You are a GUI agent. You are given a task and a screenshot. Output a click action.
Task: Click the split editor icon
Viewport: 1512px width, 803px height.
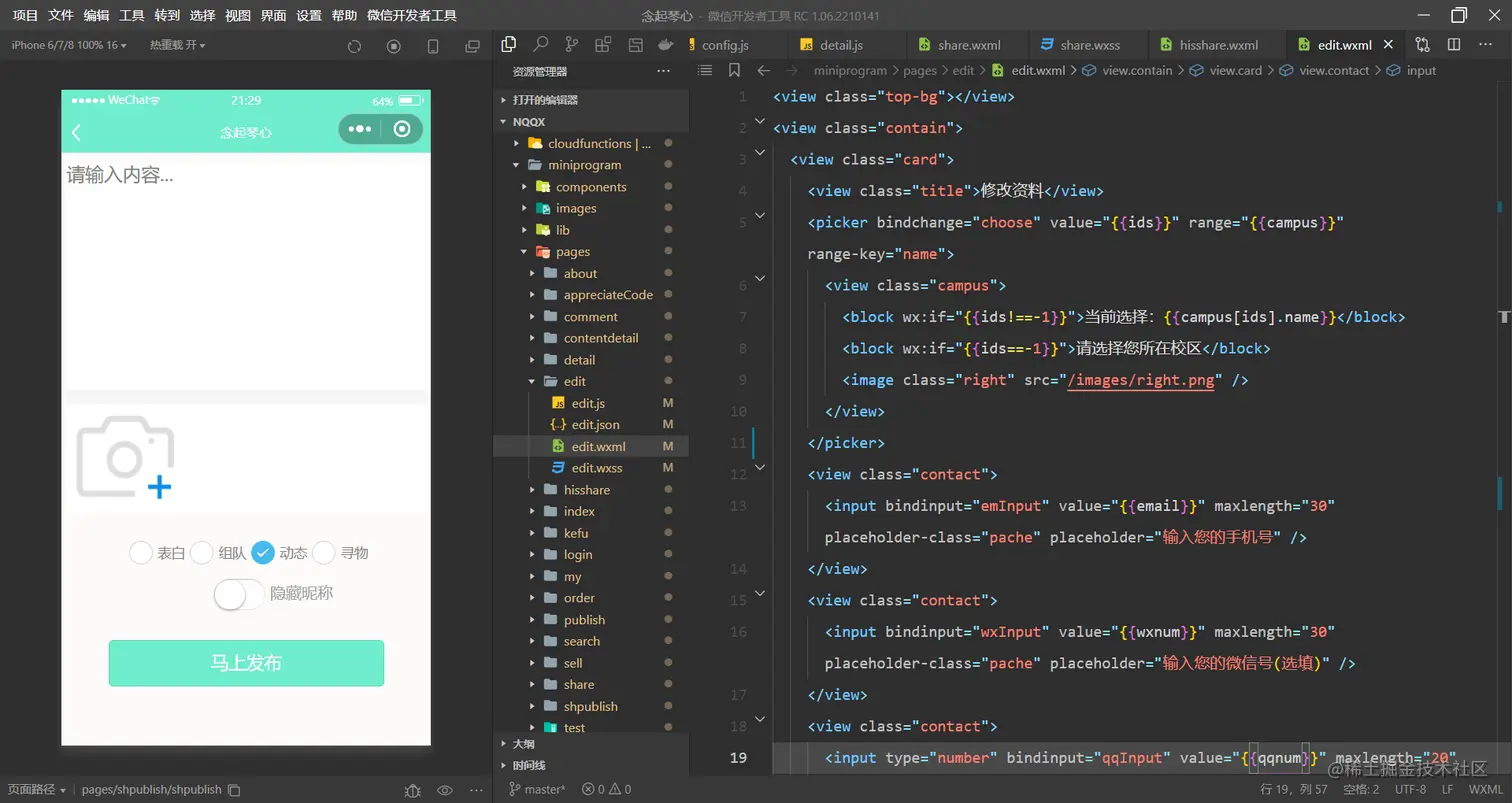[x=1454, y=44]
